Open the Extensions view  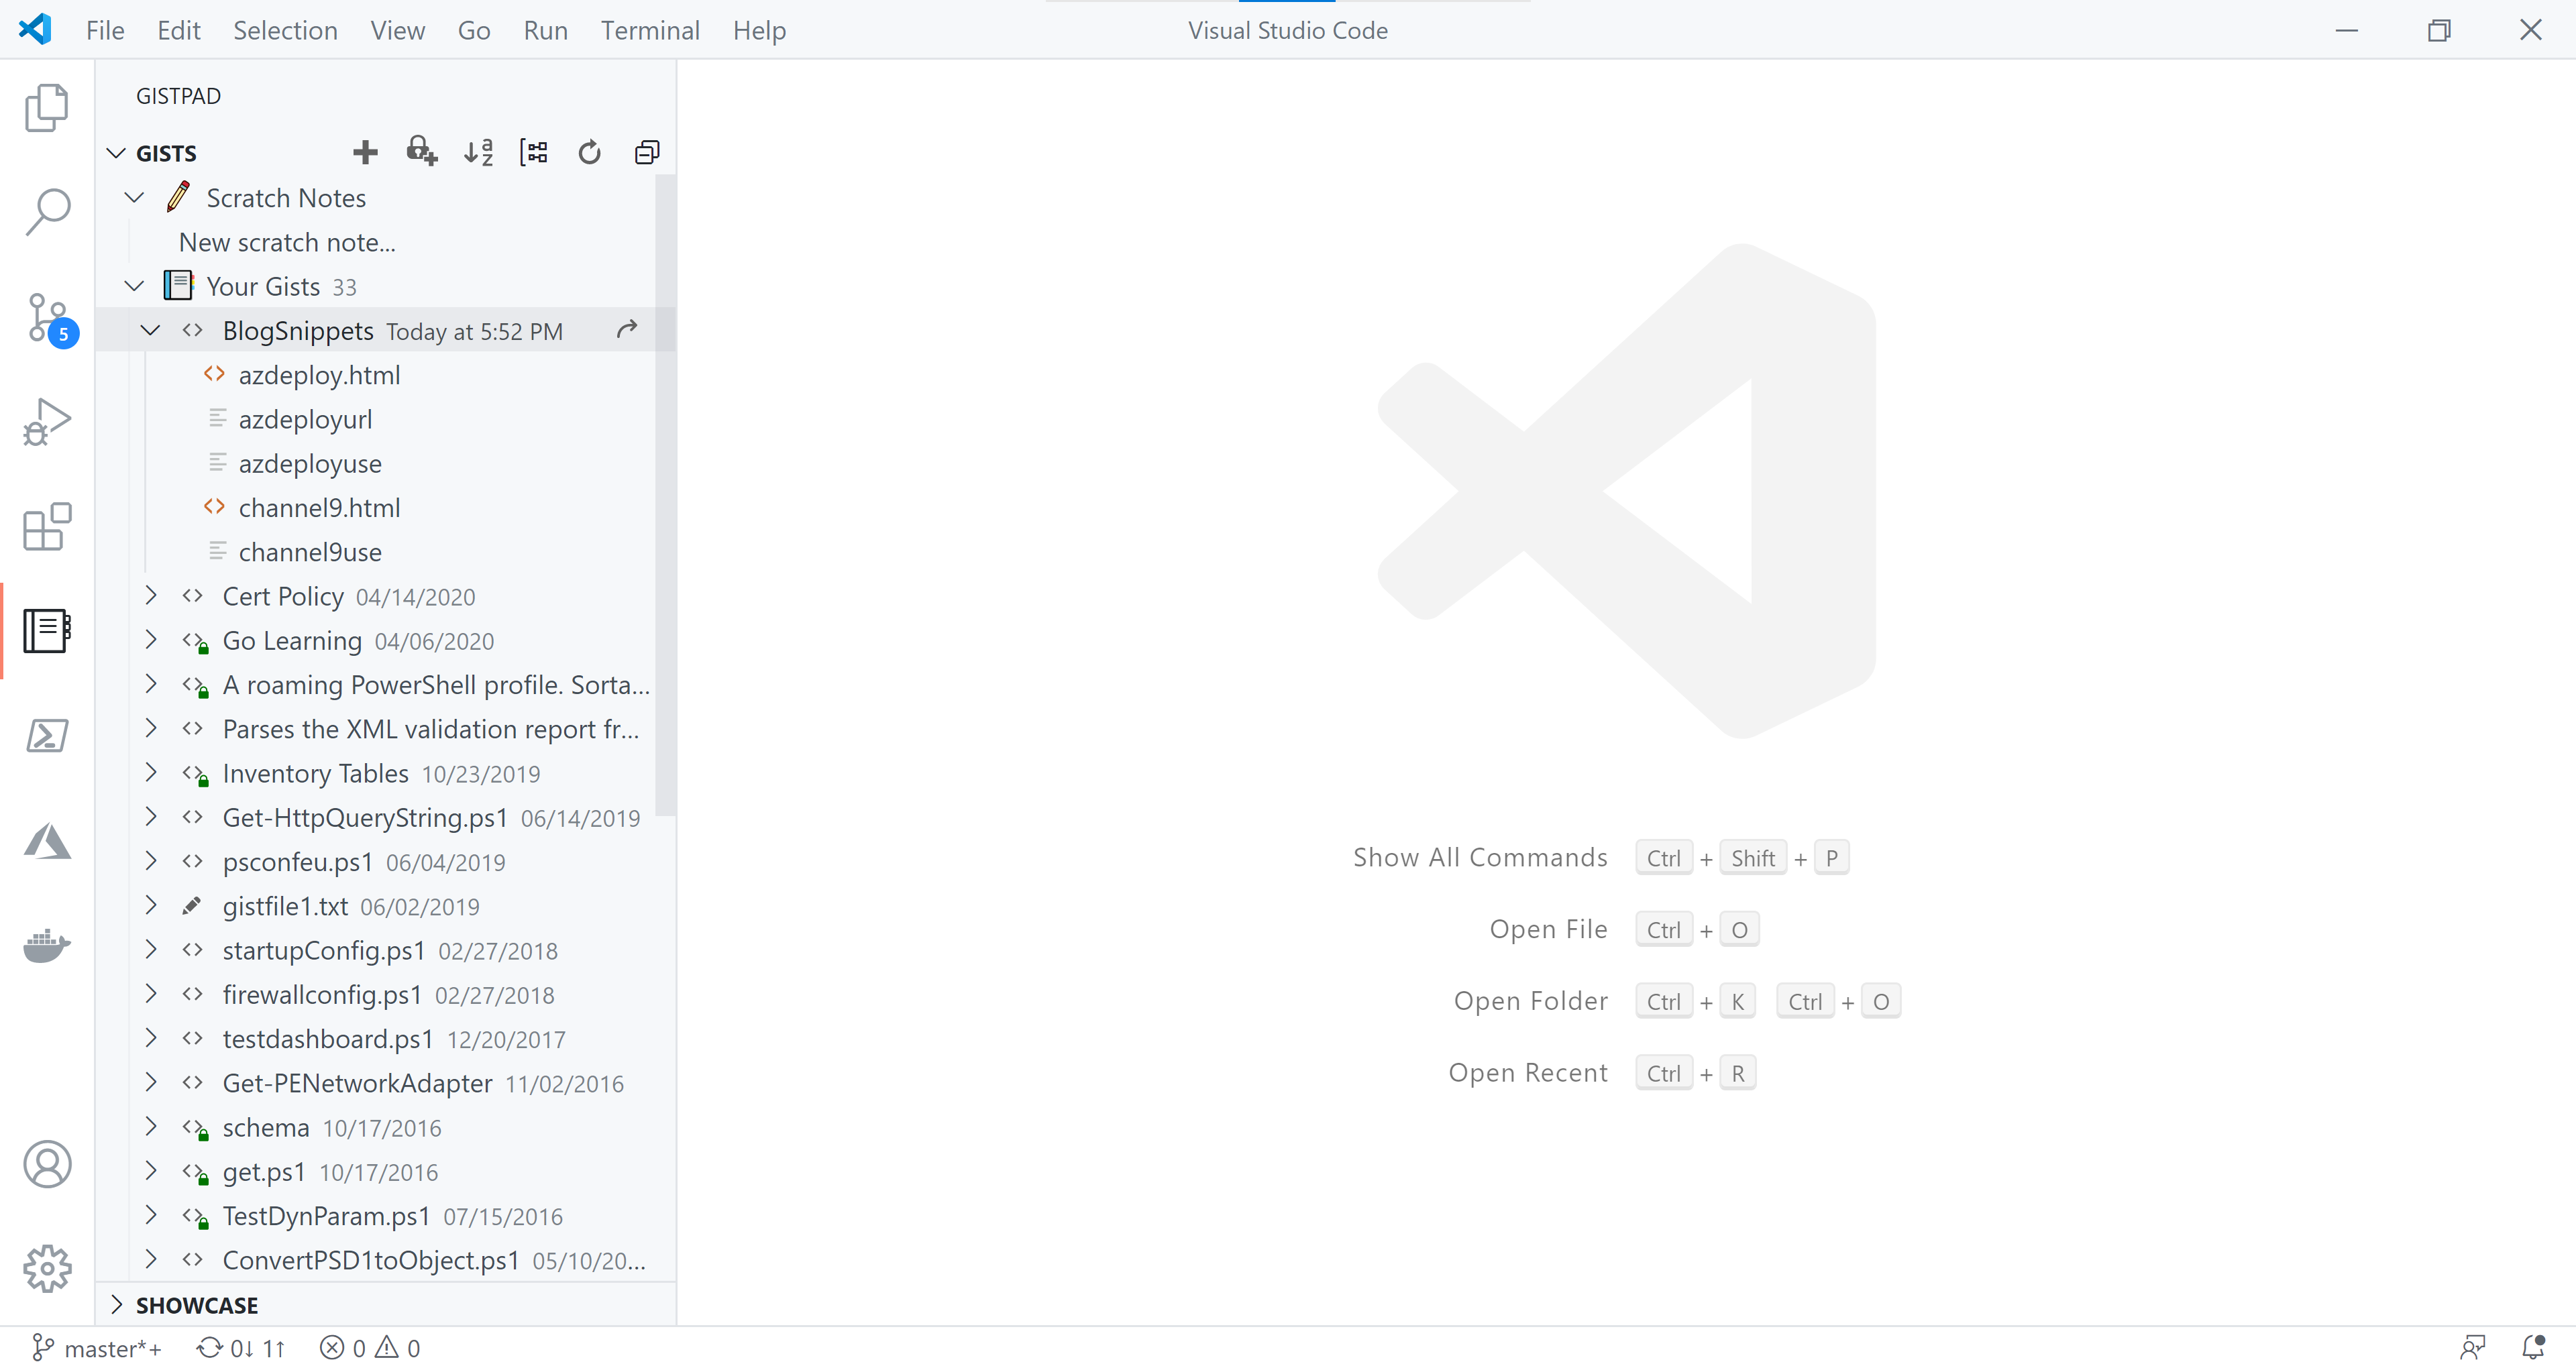47,527
